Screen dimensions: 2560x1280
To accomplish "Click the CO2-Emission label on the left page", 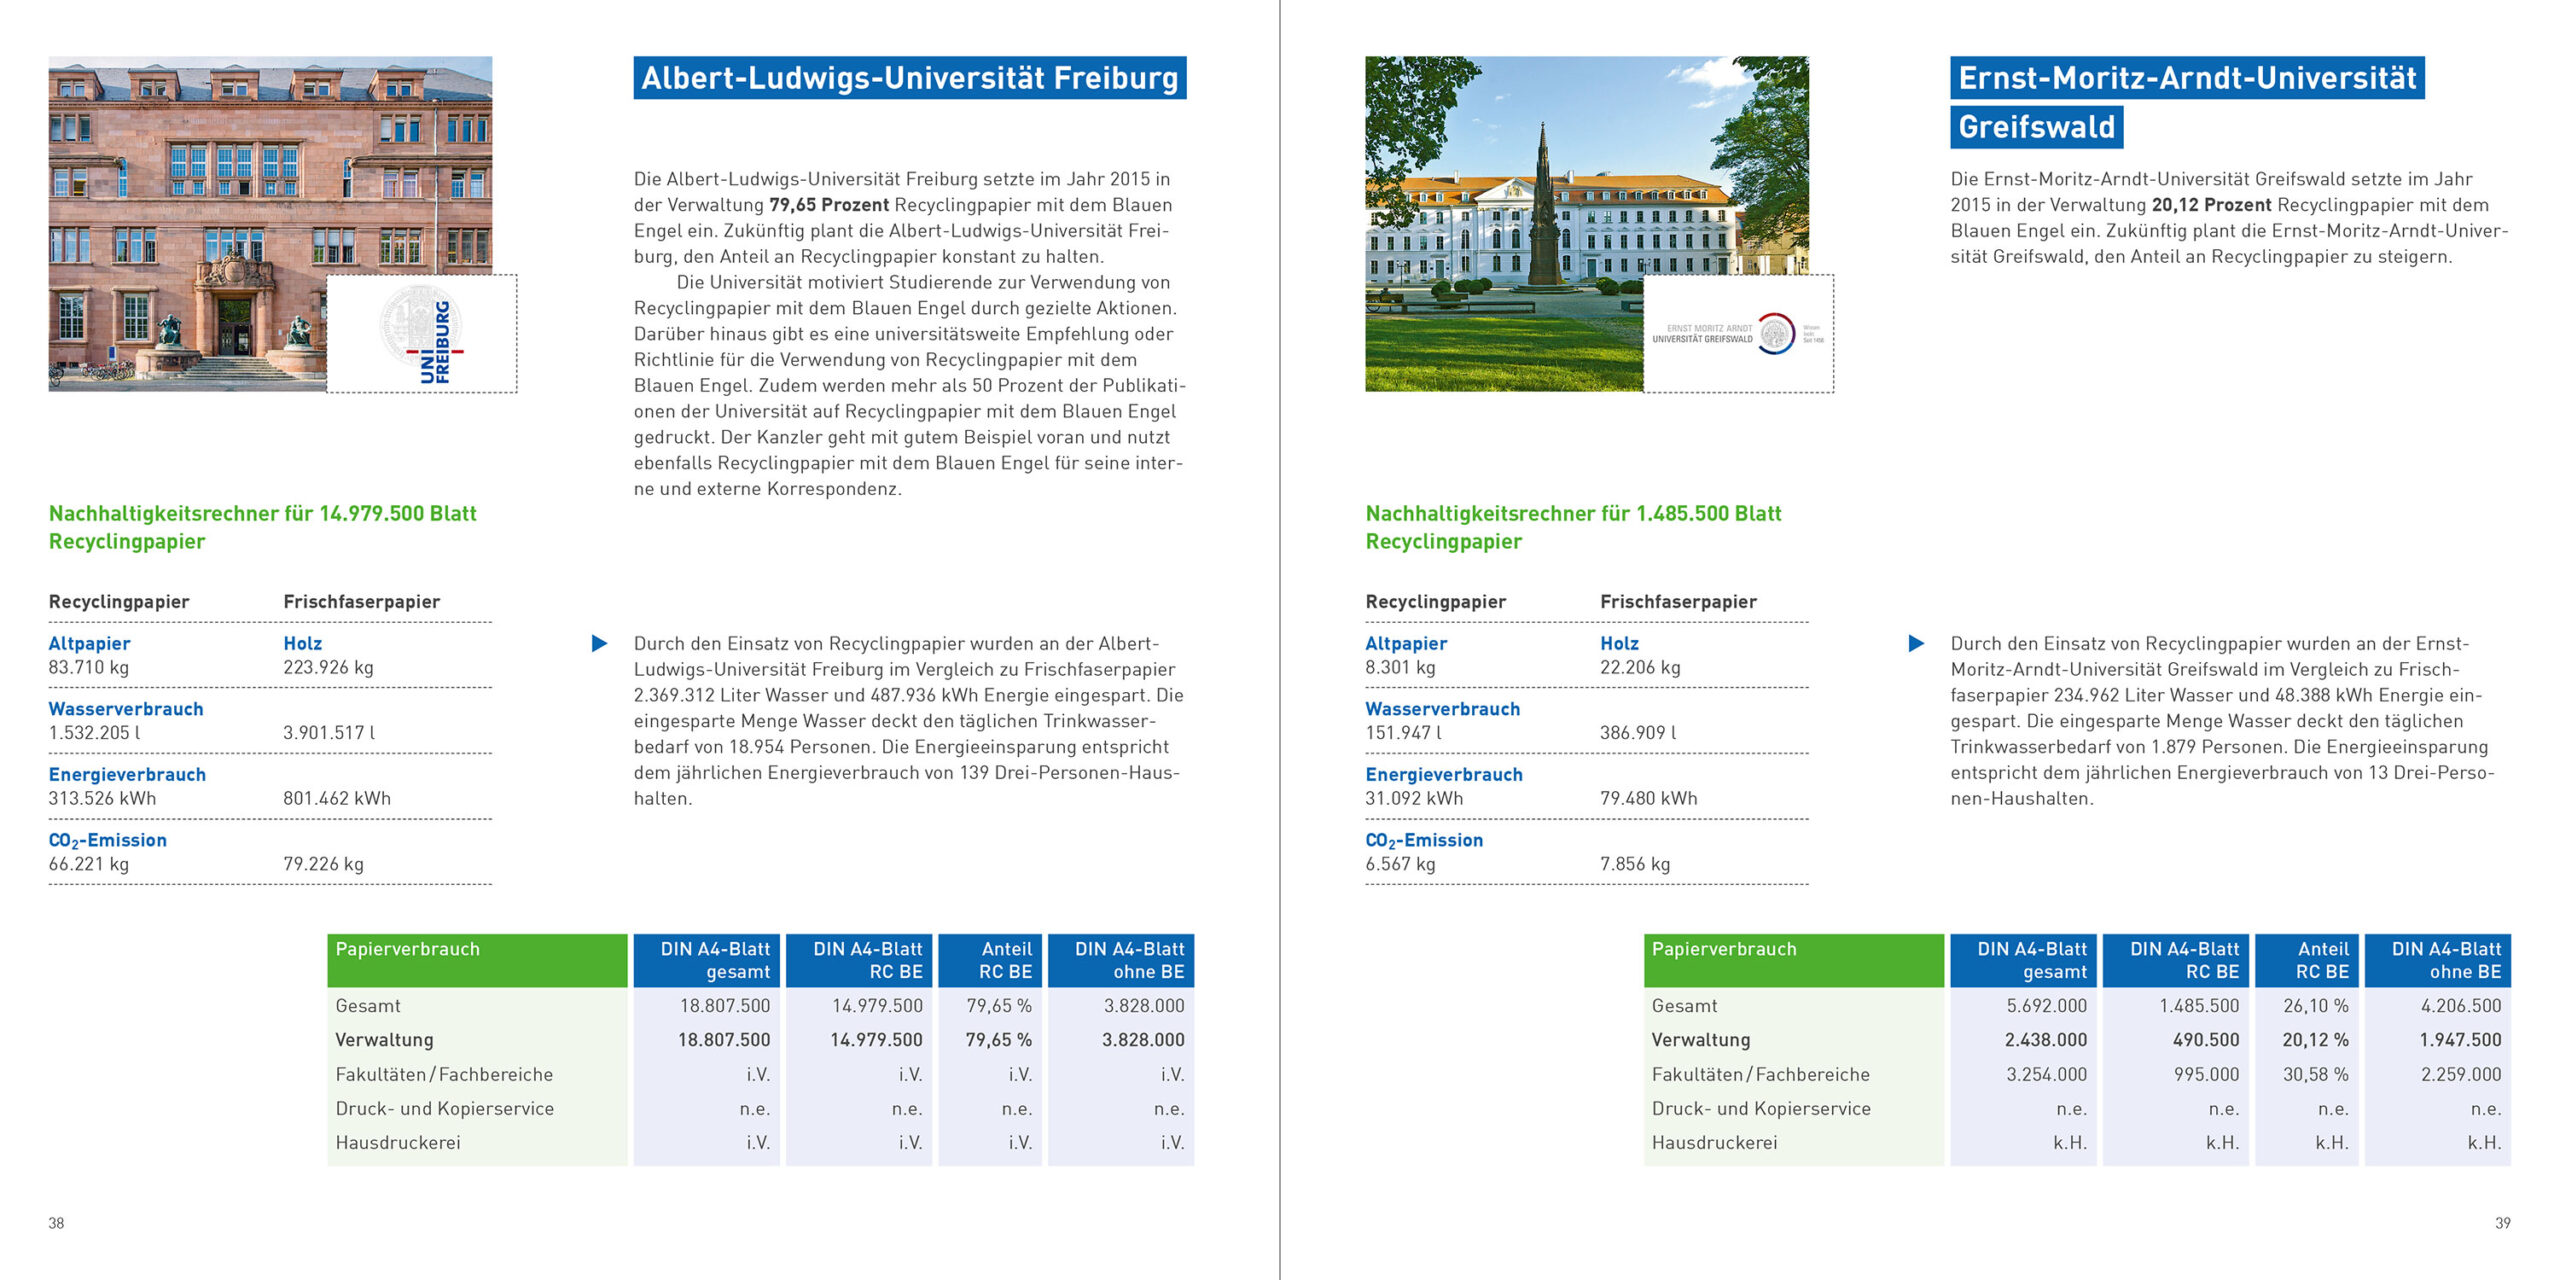I will tap(107, 841).
